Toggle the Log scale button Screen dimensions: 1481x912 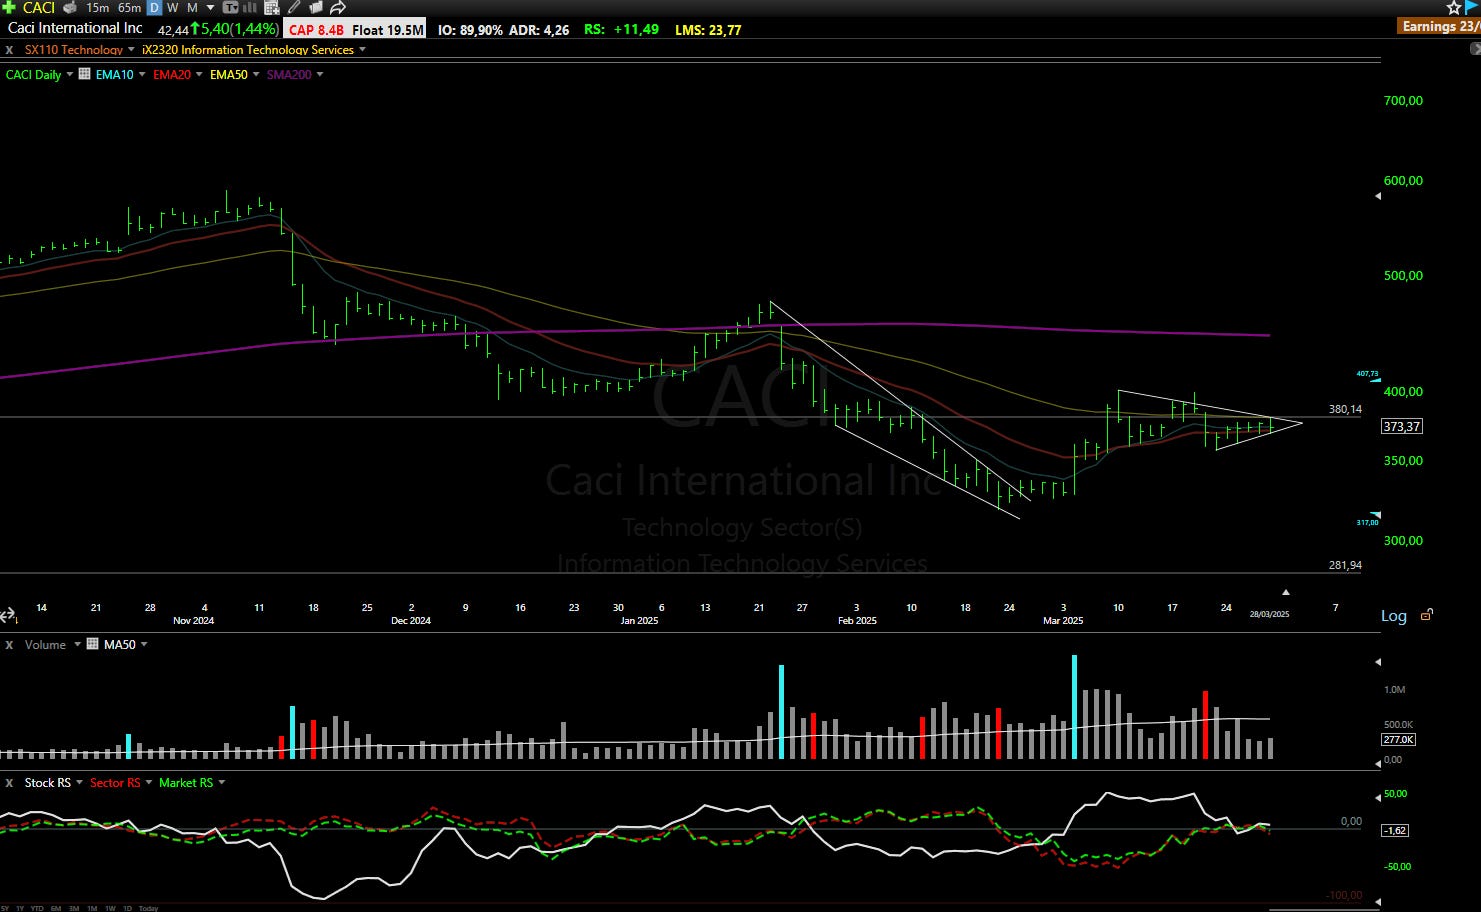(x=1394, y=616)
